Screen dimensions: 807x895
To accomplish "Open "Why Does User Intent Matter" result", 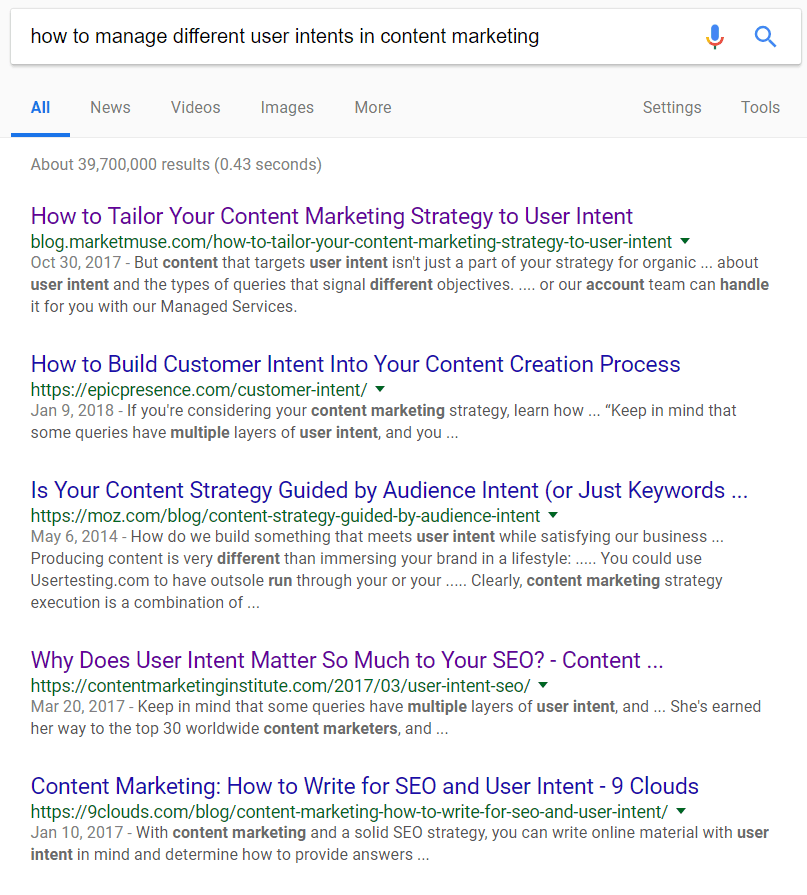I will click(347, 660).
